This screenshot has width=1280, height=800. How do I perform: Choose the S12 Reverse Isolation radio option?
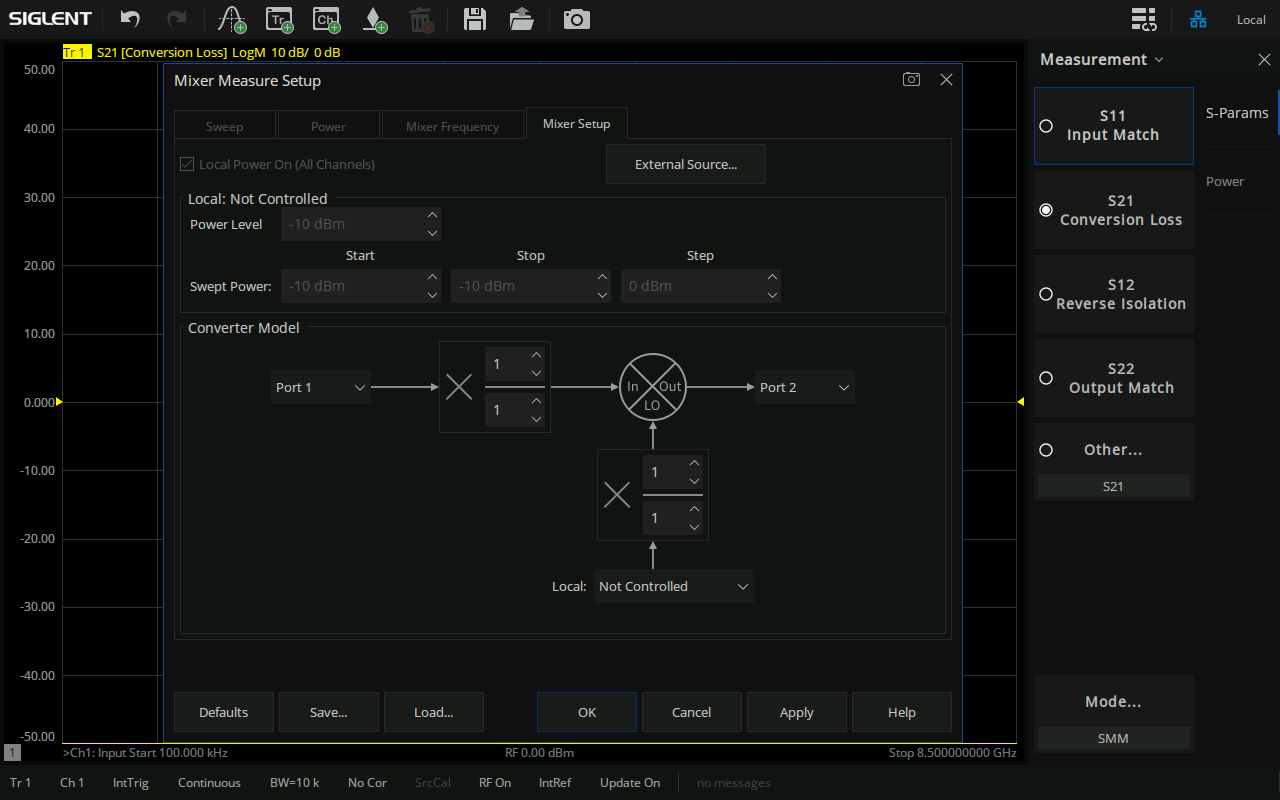point(1046,294)
